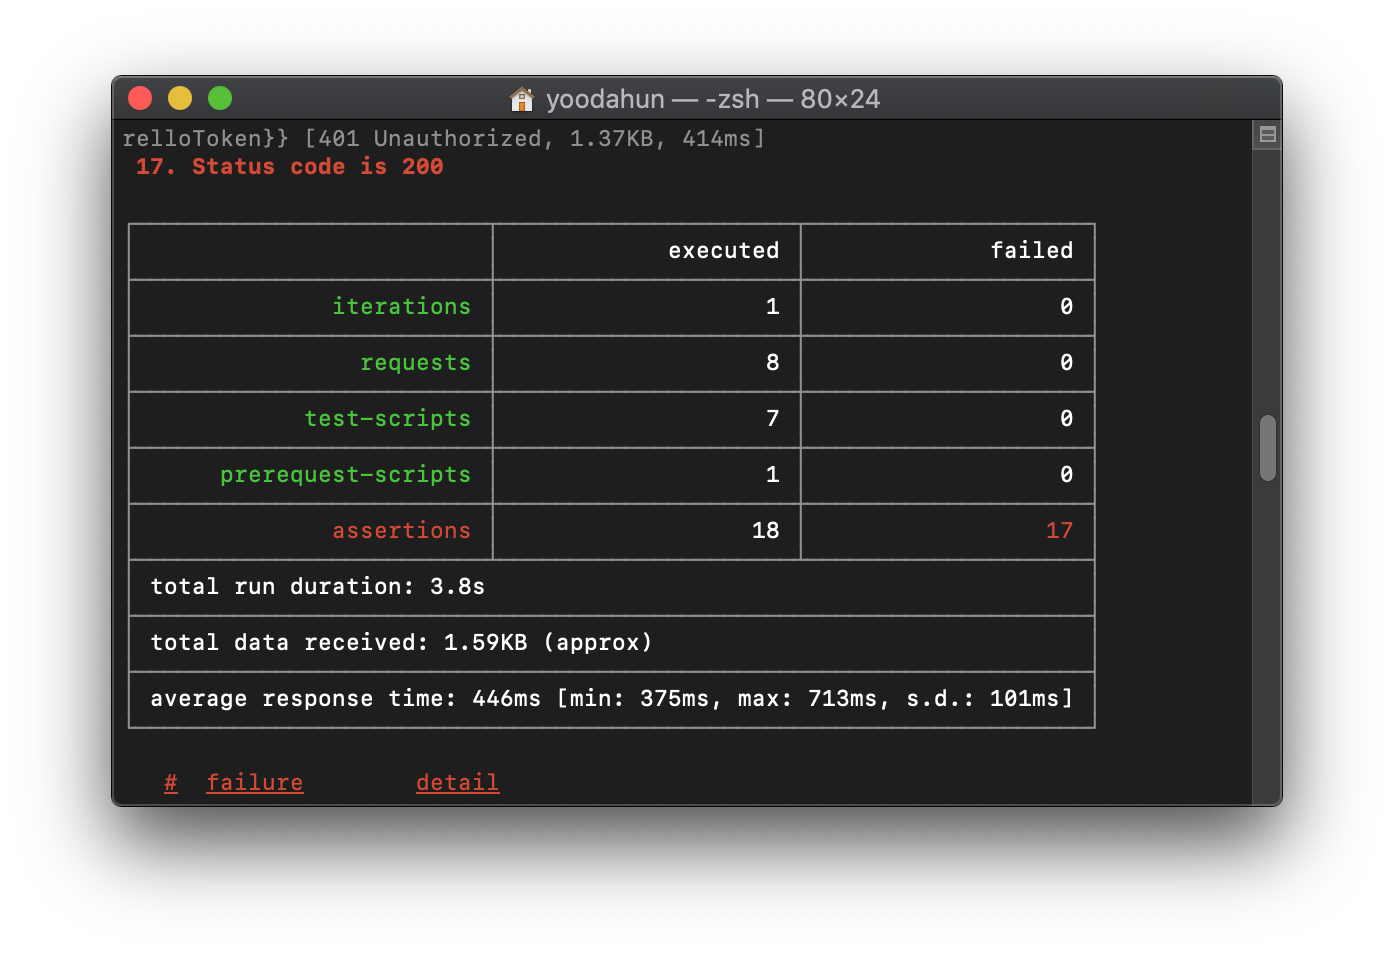Click the executed column header
Image resolution: width=1394 pixels, height=954 pixels.
click(723, 251)
